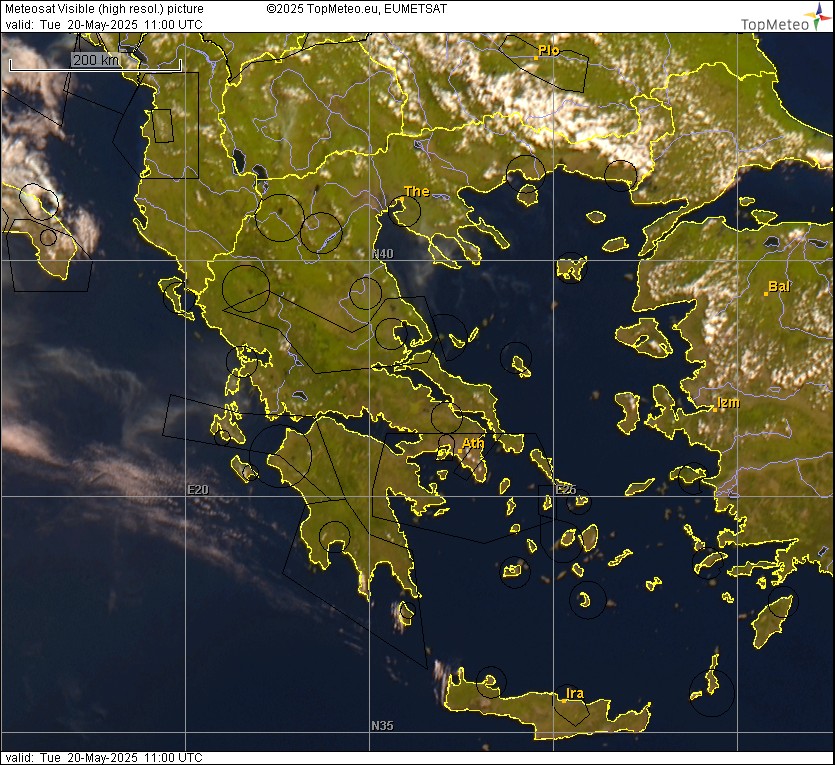Image resolution: width=835 pixels, height=765 pixels.
Task: Click the TopMeteo logo
Action: (785, 18)
